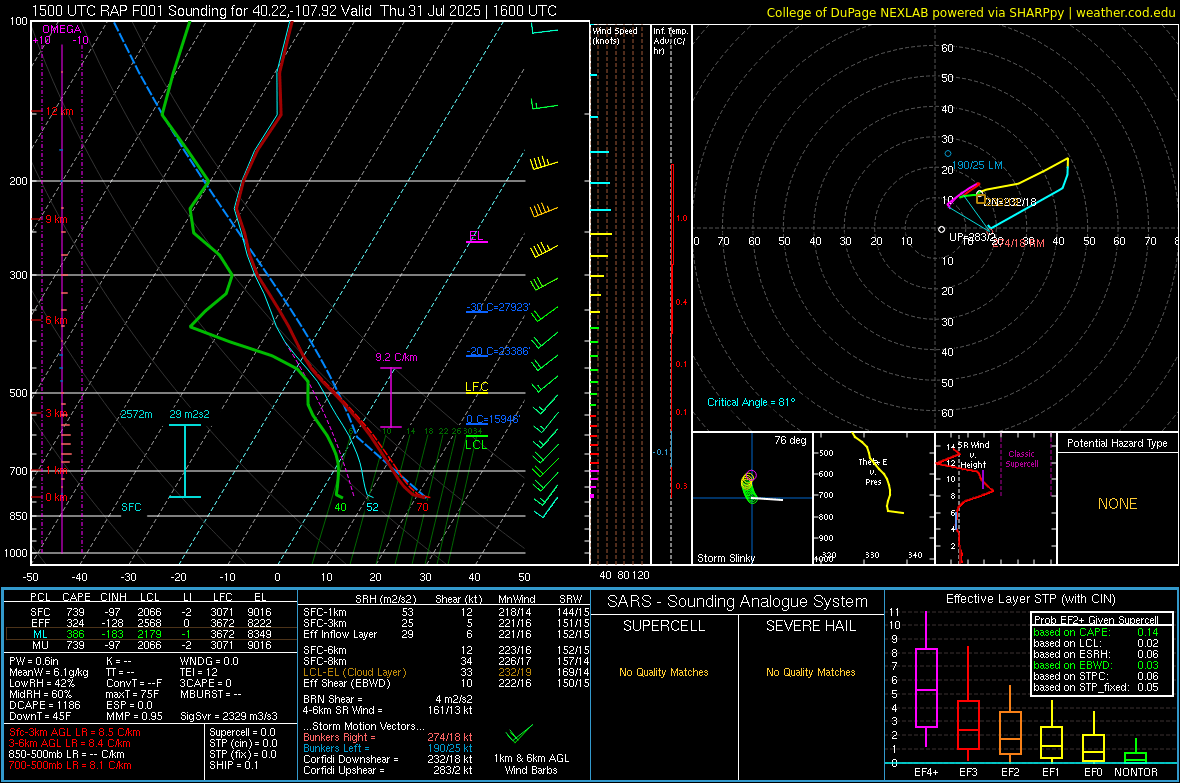Viewport: 1180px width, 783px height.
Task: Click the 'DownT = 45F' value
Action: tap(39, 717)
